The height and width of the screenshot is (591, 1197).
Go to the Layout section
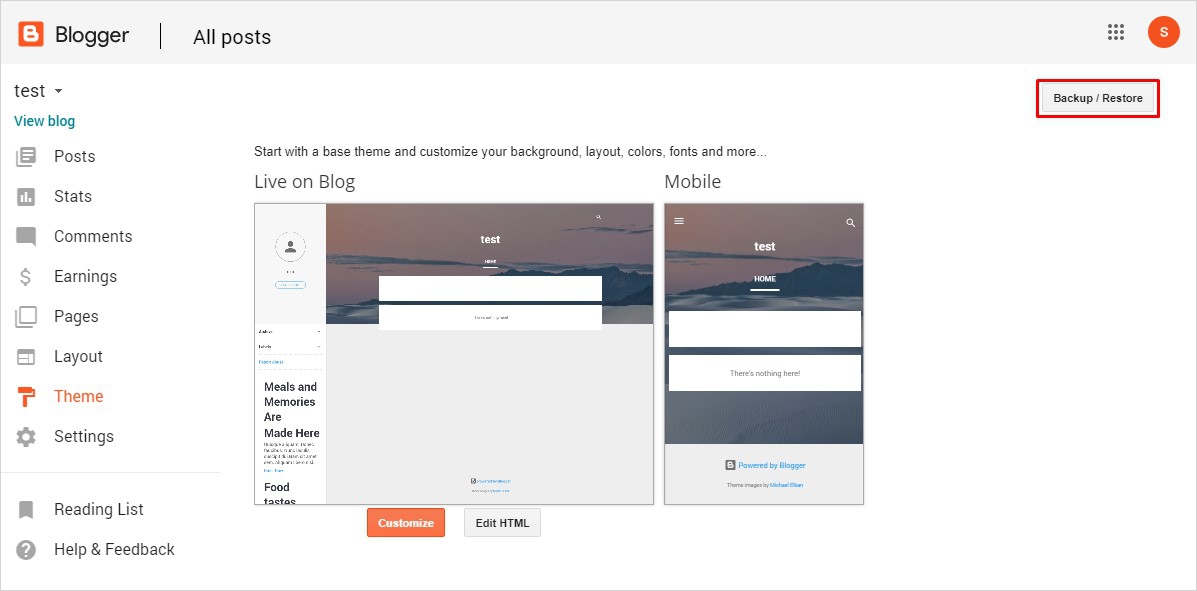(x=78, y=357)
